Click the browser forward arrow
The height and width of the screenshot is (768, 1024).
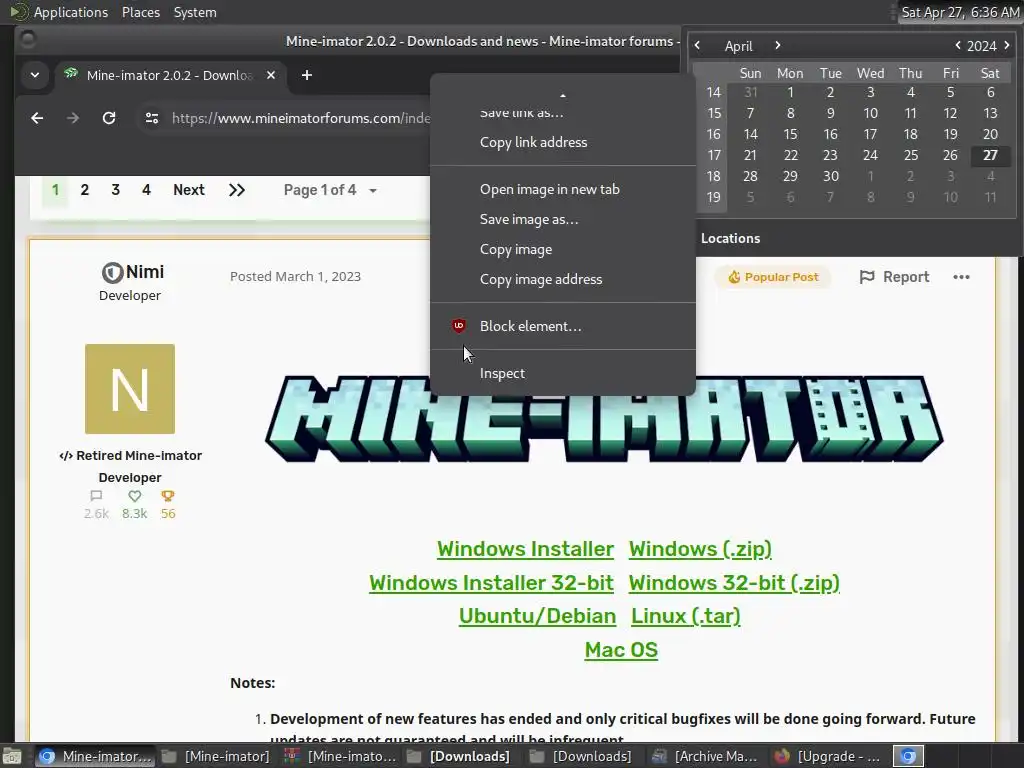[x=72, y=118]
